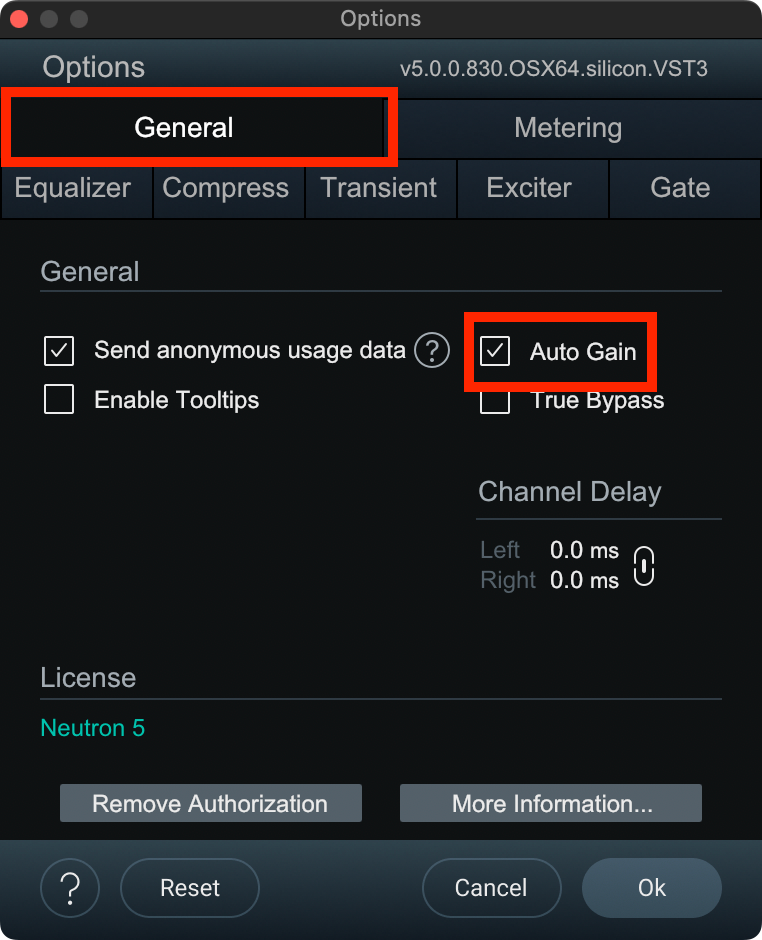Select the General tab
Viewport: 762px width, 940px height.
coord(184,128)
